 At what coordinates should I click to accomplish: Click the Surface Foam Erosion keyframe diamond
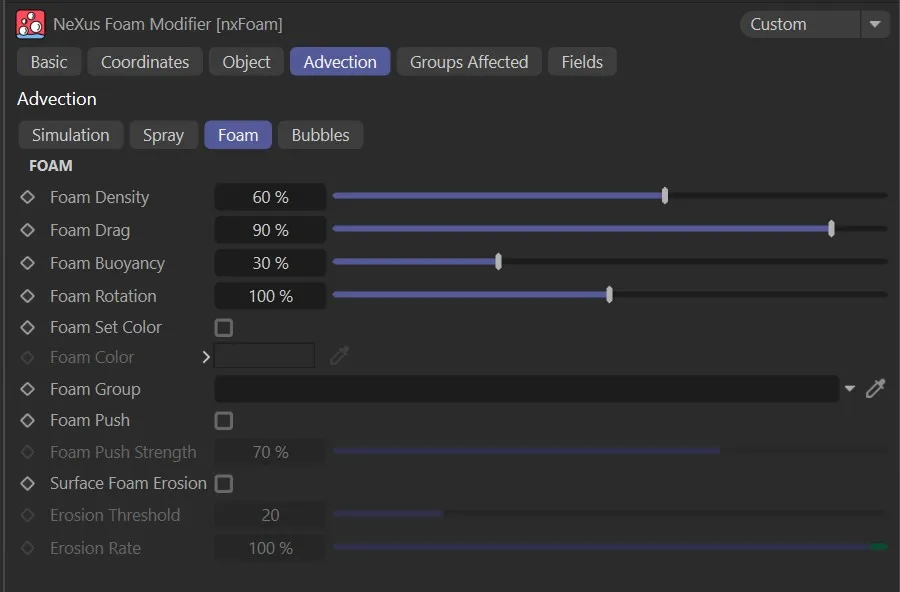coord(28,483)
